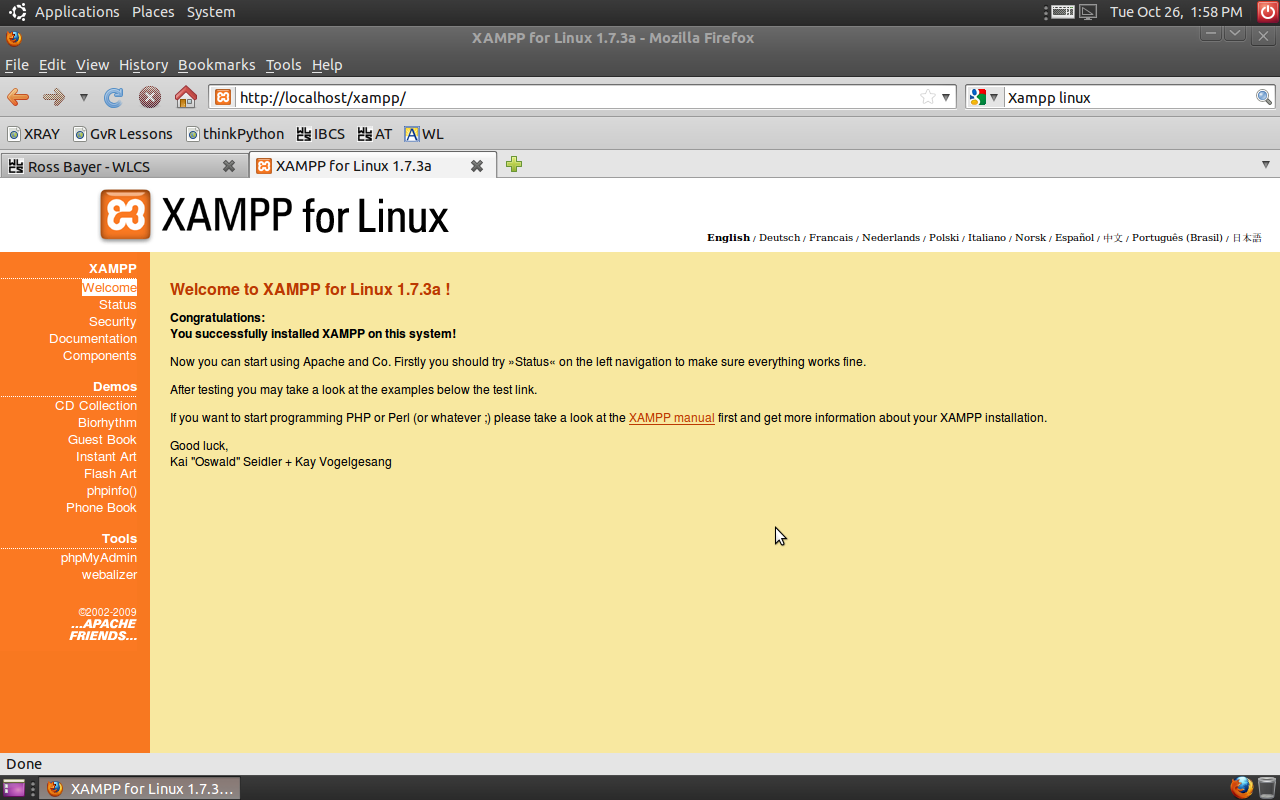The image size is (1280, 800).
Task: Open the list all tabs dropdown arrow
Action: click(x=1265, y=165)
